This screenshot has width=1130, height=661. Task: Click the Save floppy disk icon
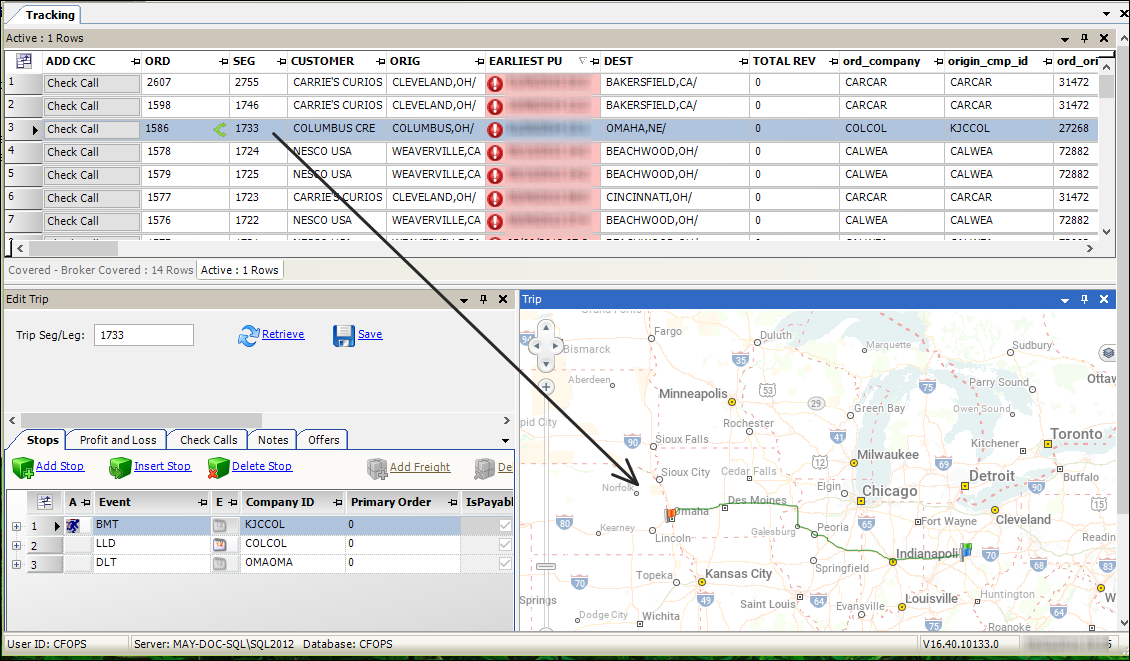click(x=344, y=335)
